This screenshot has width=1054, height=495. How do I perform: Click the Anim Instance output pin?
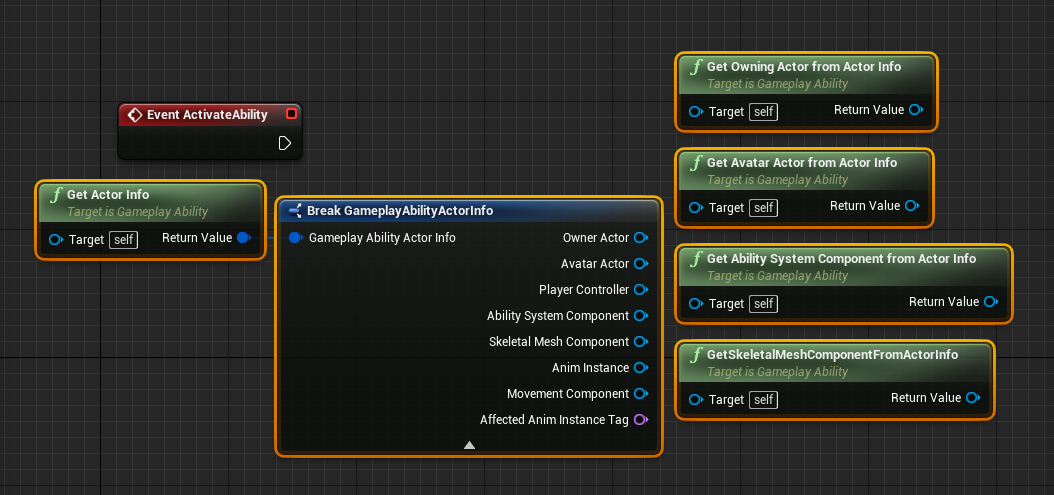pyautogui.click(x=641, y=367)
